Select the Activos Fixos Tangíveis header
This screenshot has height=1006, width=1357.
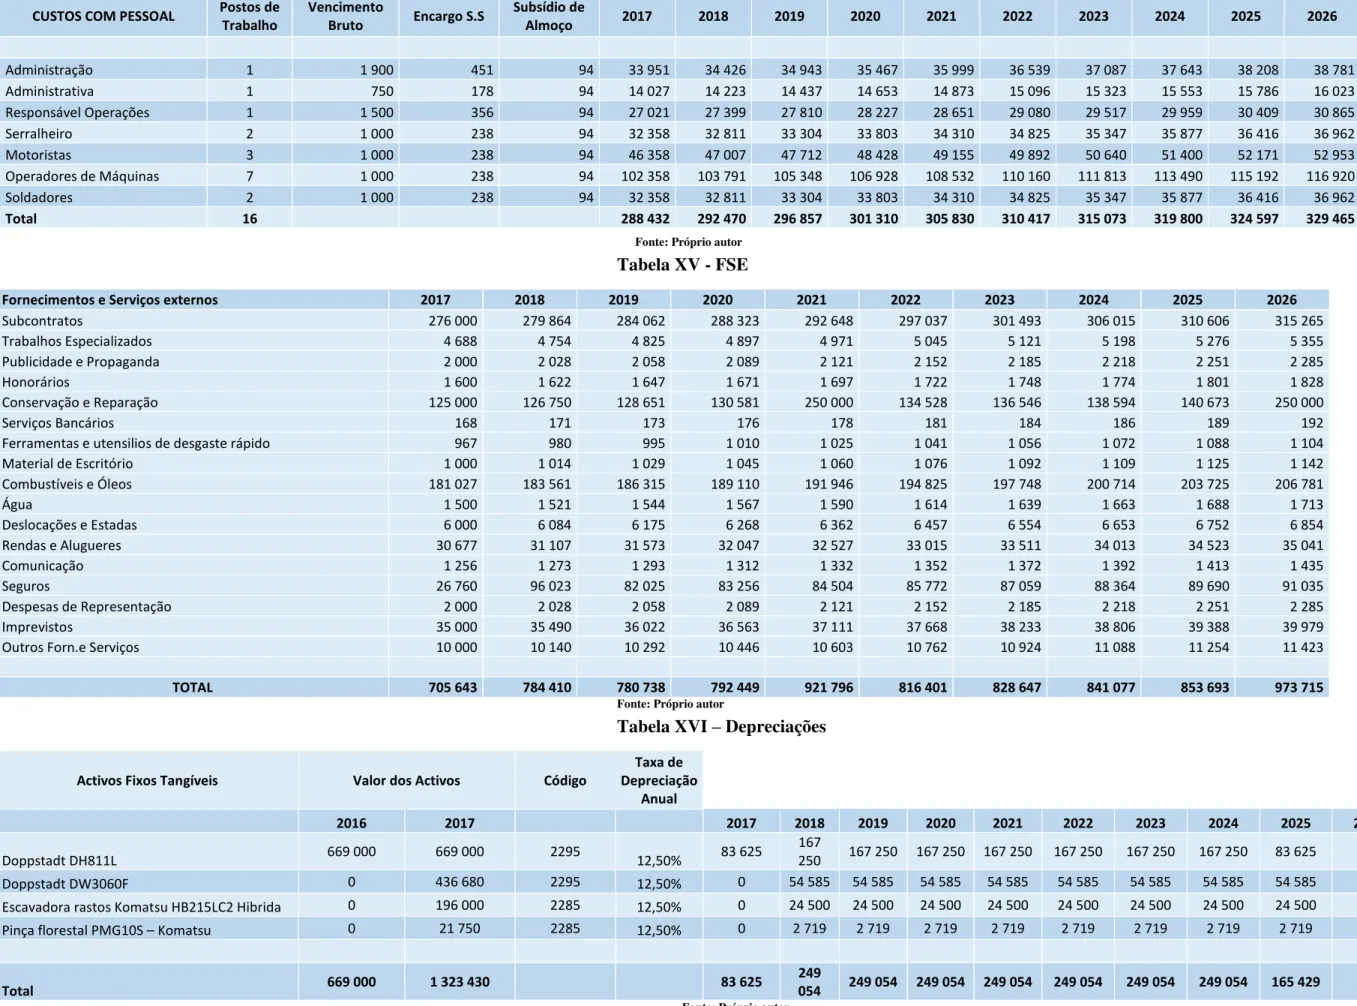147,780
